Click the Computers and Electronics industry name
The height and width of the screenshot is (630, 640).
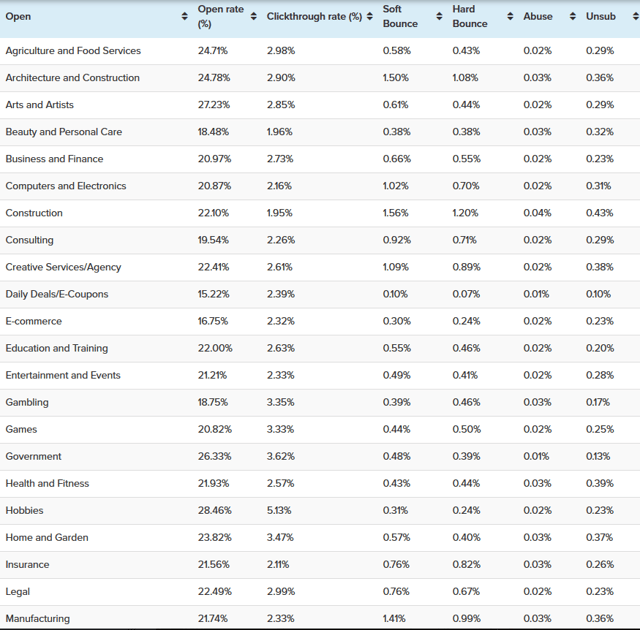pos(66,186)
